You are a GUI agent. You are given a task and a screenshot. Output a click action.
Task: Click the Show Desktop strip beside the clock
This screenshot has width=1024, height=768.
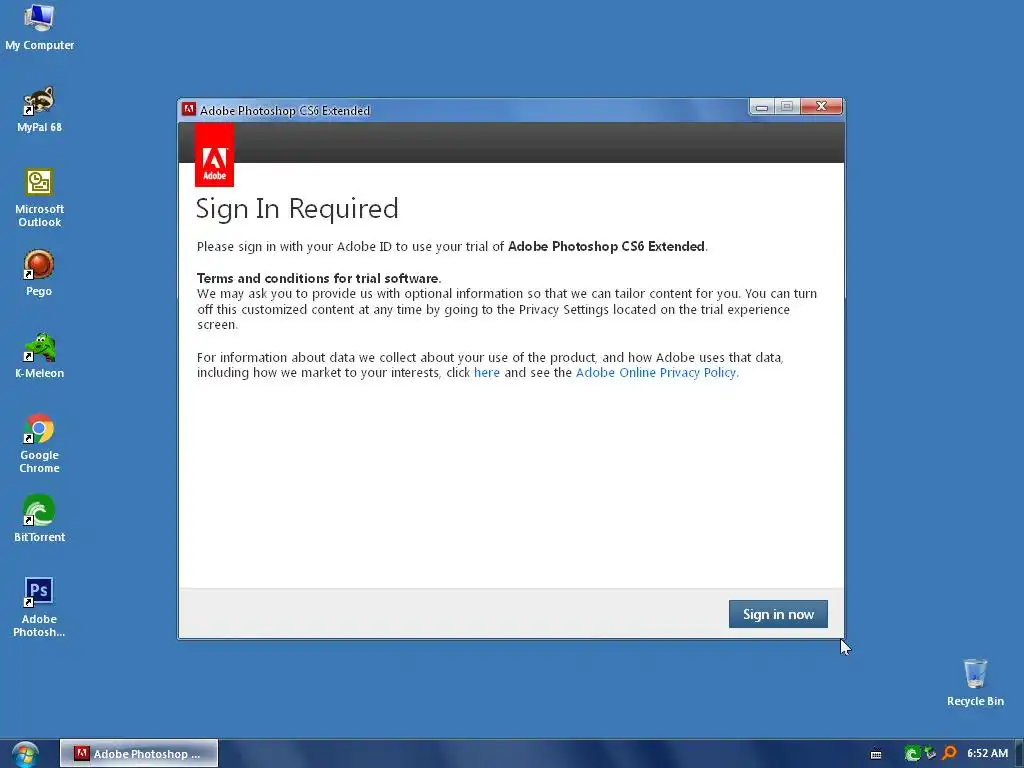pos(1019,754)
